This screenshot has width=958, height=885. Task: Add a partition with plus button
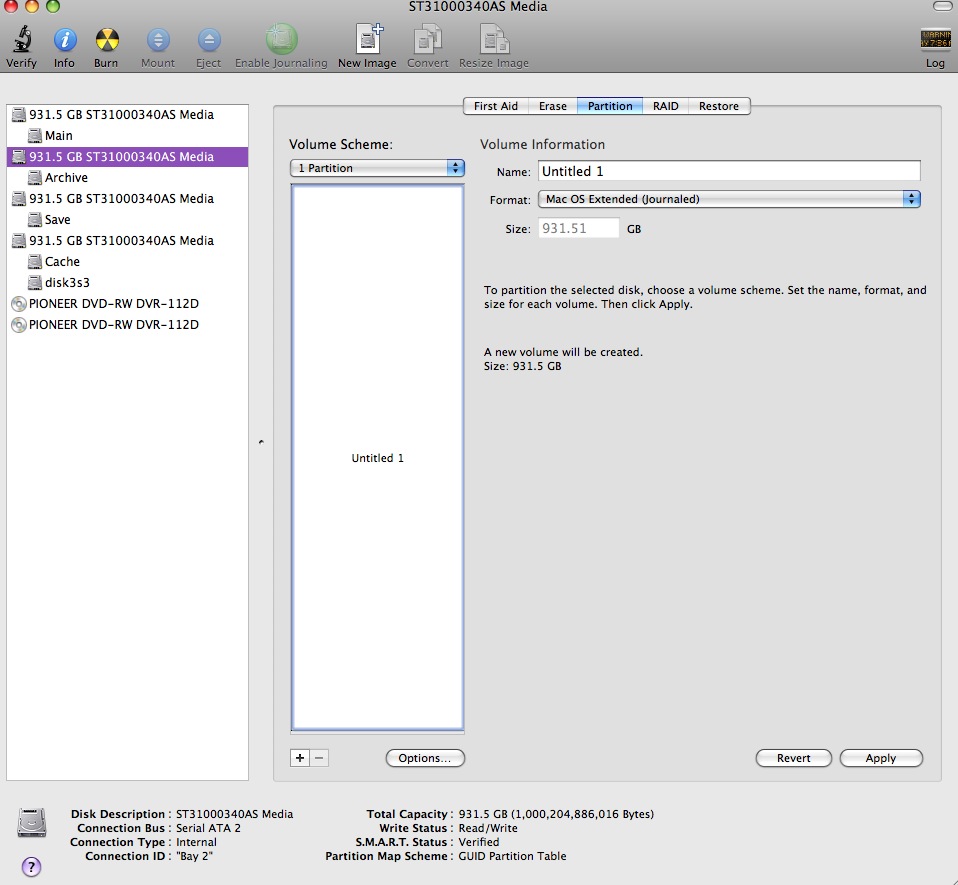(x=299, y=758)
